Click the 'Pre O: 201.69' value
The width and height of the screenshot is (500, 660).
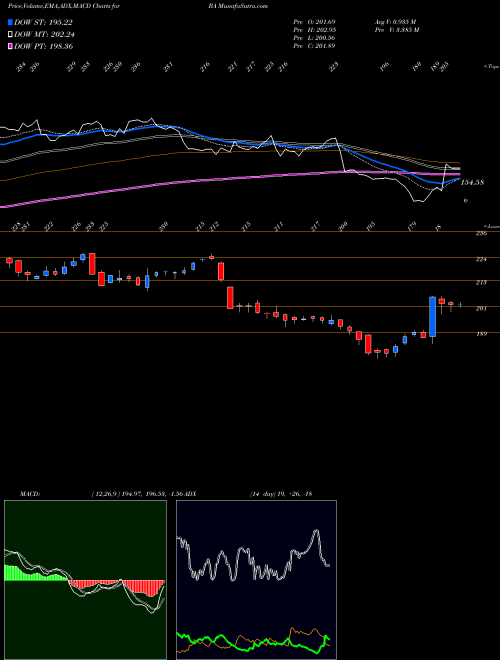click(x=314, y=21)
